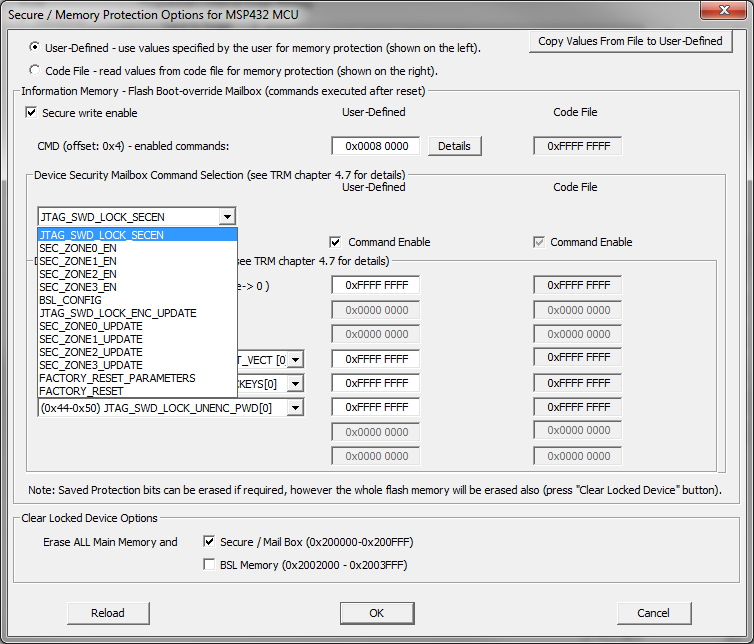The width and height of the screenshot is (754, 644).
Task: Open CMD Details button
Action: [454, 146]
